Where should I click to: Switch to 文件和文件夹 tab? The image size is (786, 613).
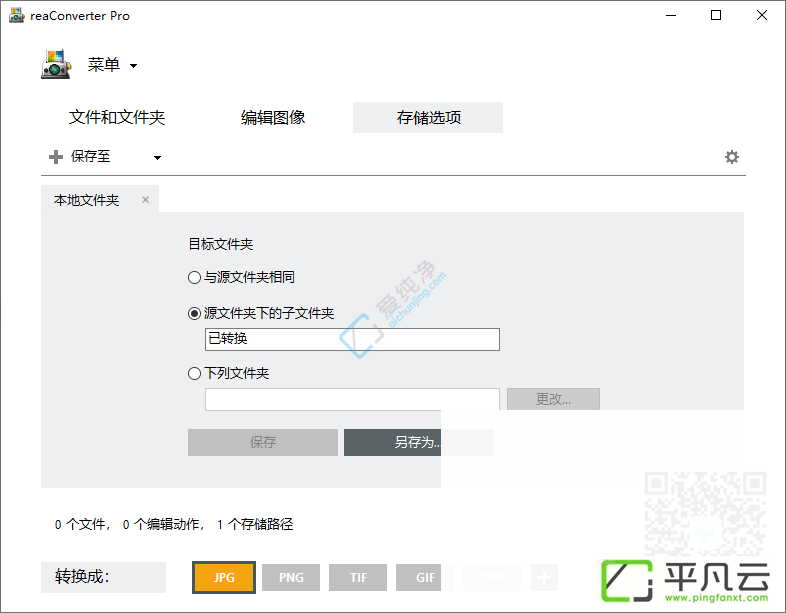click(117, 117)
